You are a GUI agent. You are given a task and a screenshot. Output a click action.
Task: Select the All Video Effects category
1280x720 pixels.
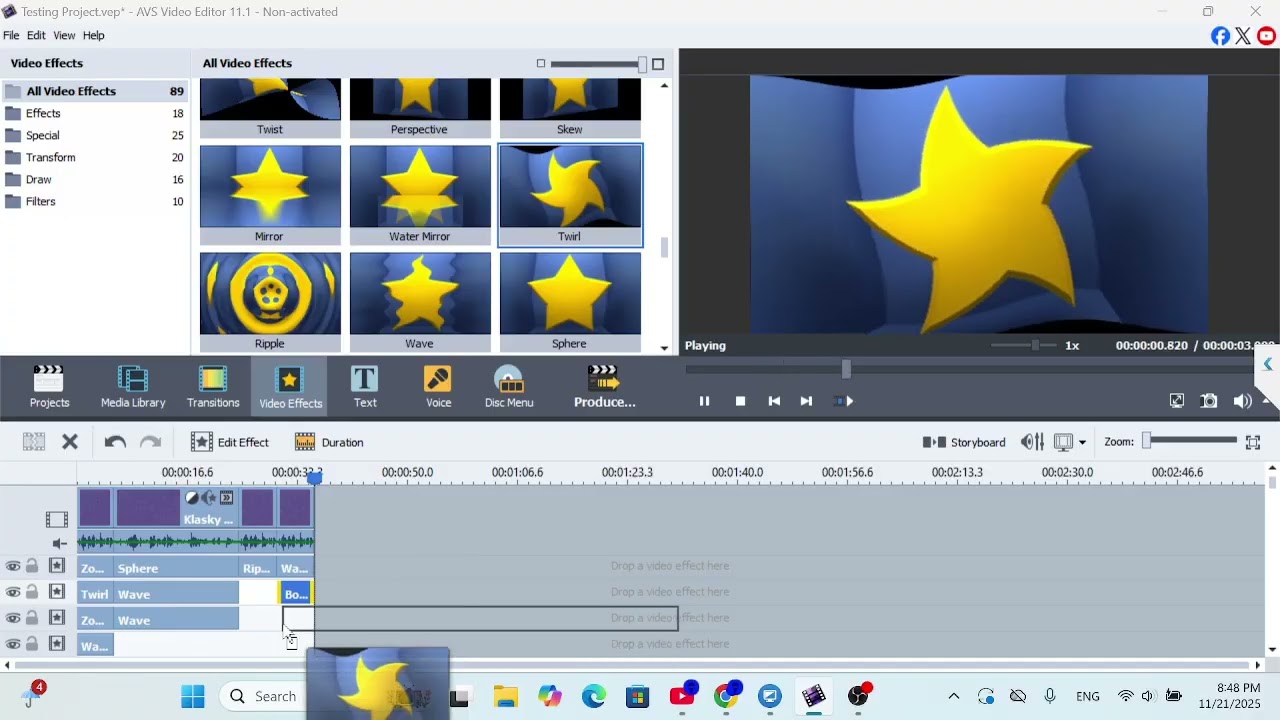[x=94, y=91]
